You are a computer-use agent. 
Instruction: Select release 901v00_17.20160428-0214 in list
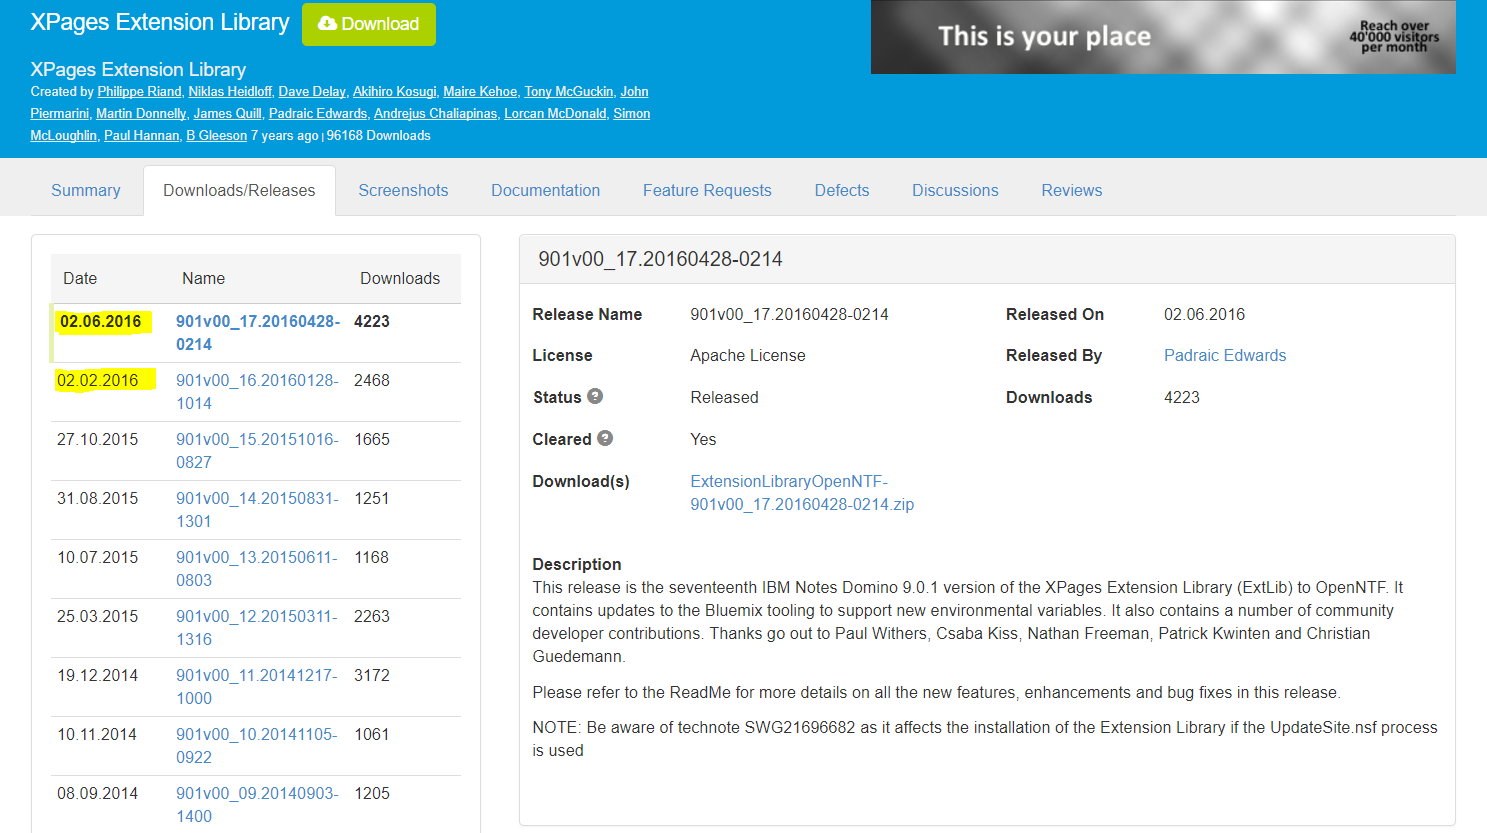258,332
